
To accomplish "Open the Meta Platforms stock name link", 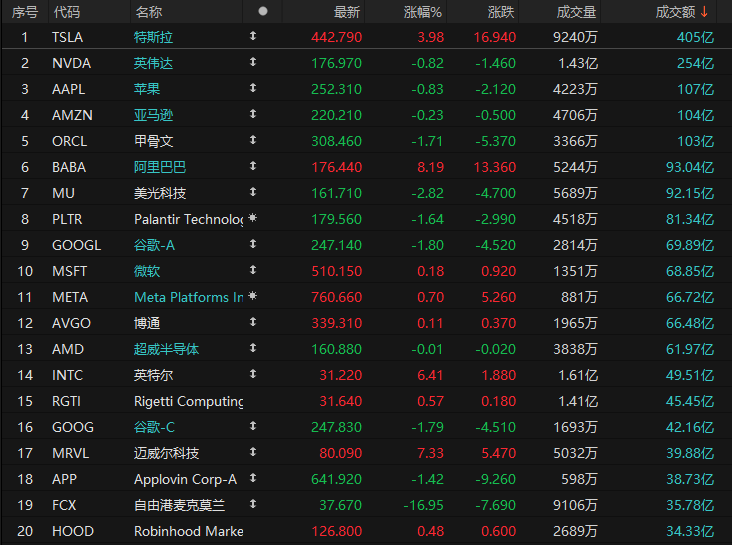I will (x=189, y=297).
